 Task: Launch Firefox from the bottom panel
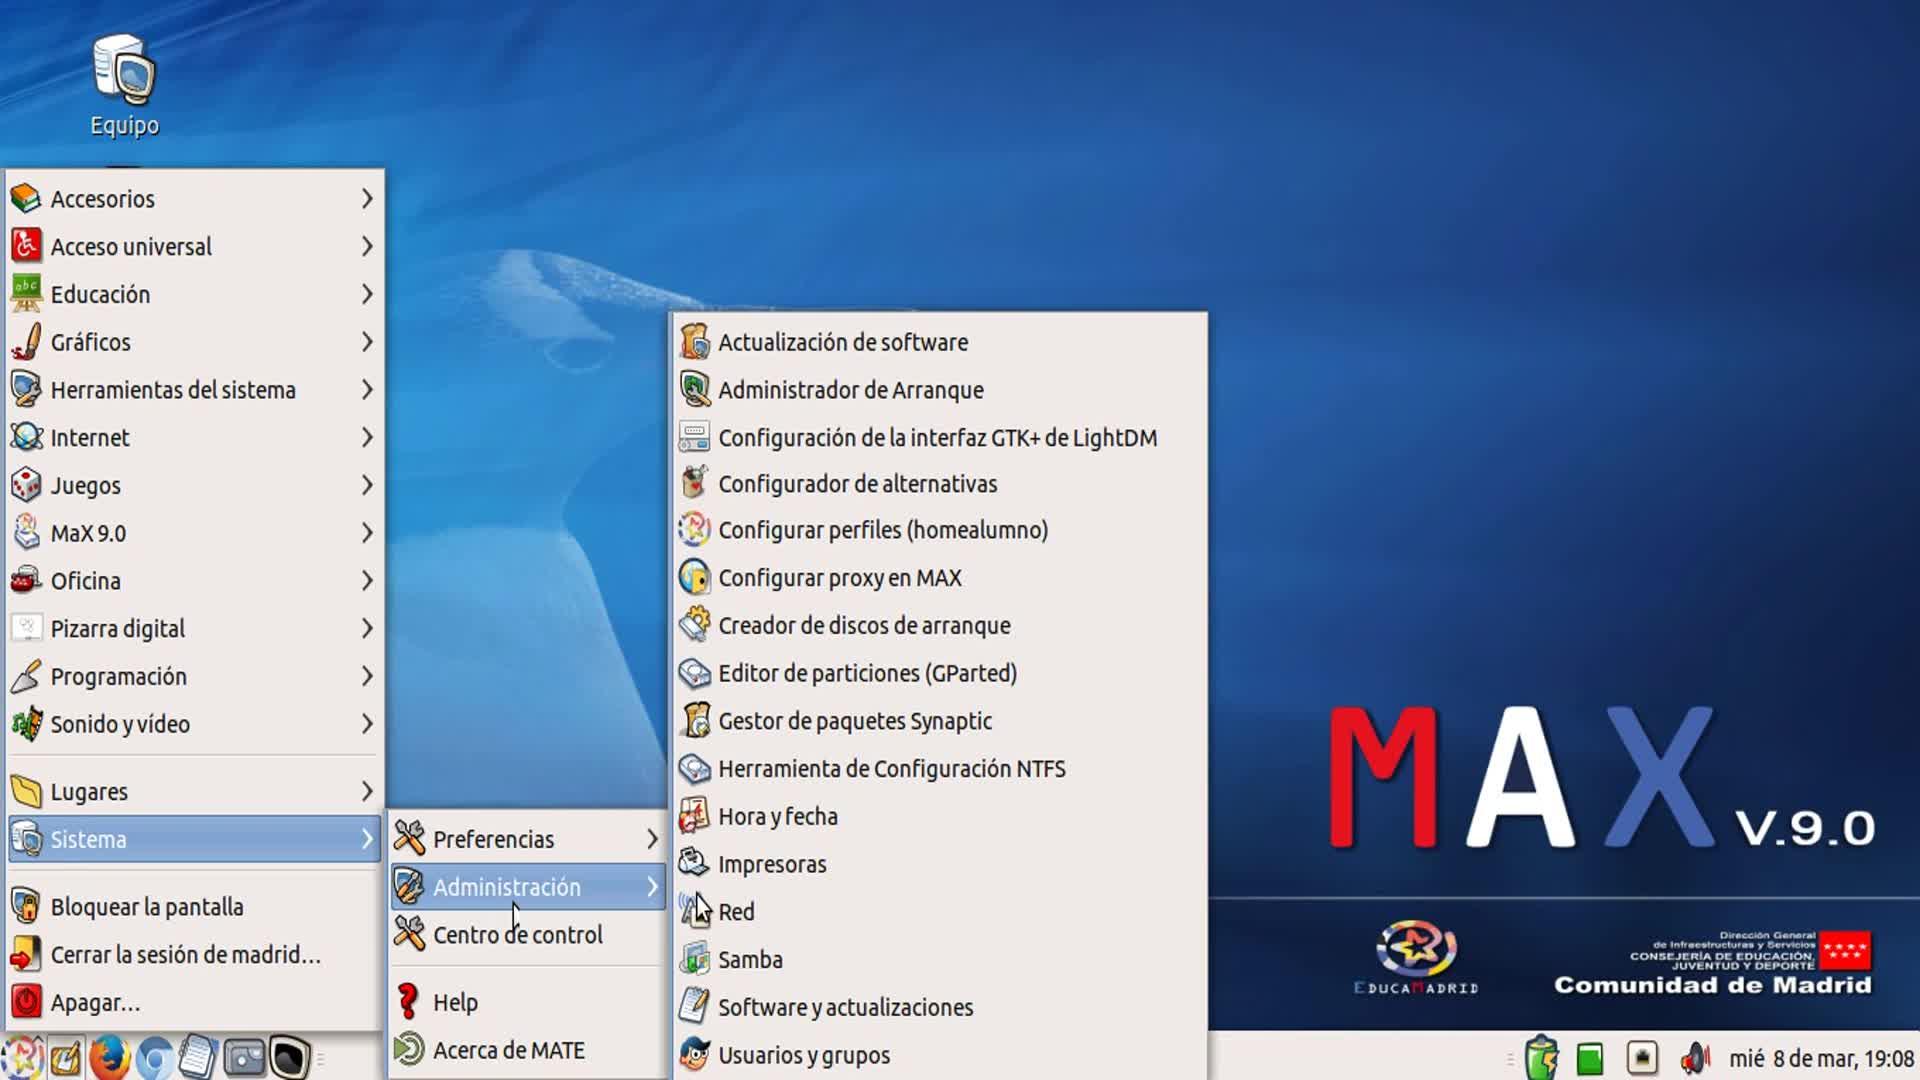pyautogui.click(x=109, y=1057)
